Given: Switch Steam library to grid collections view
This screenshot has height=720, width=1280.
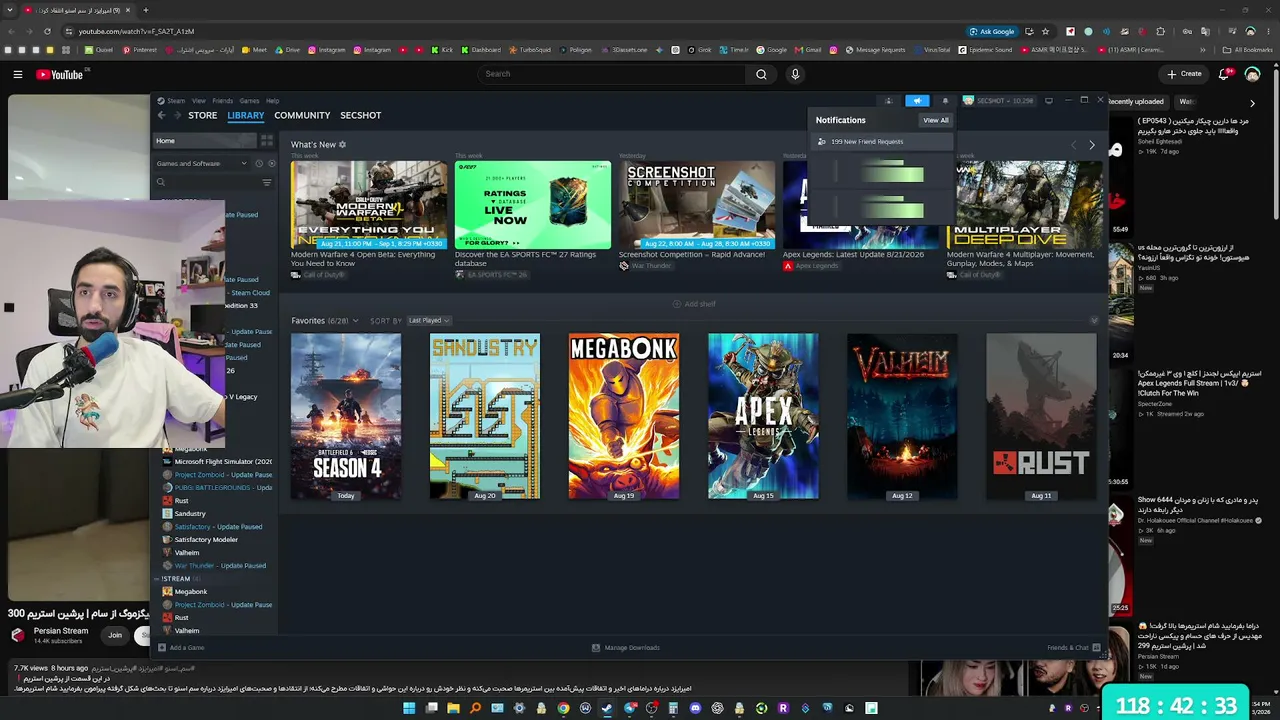Looking at the screenshot, I should [267, 141].
